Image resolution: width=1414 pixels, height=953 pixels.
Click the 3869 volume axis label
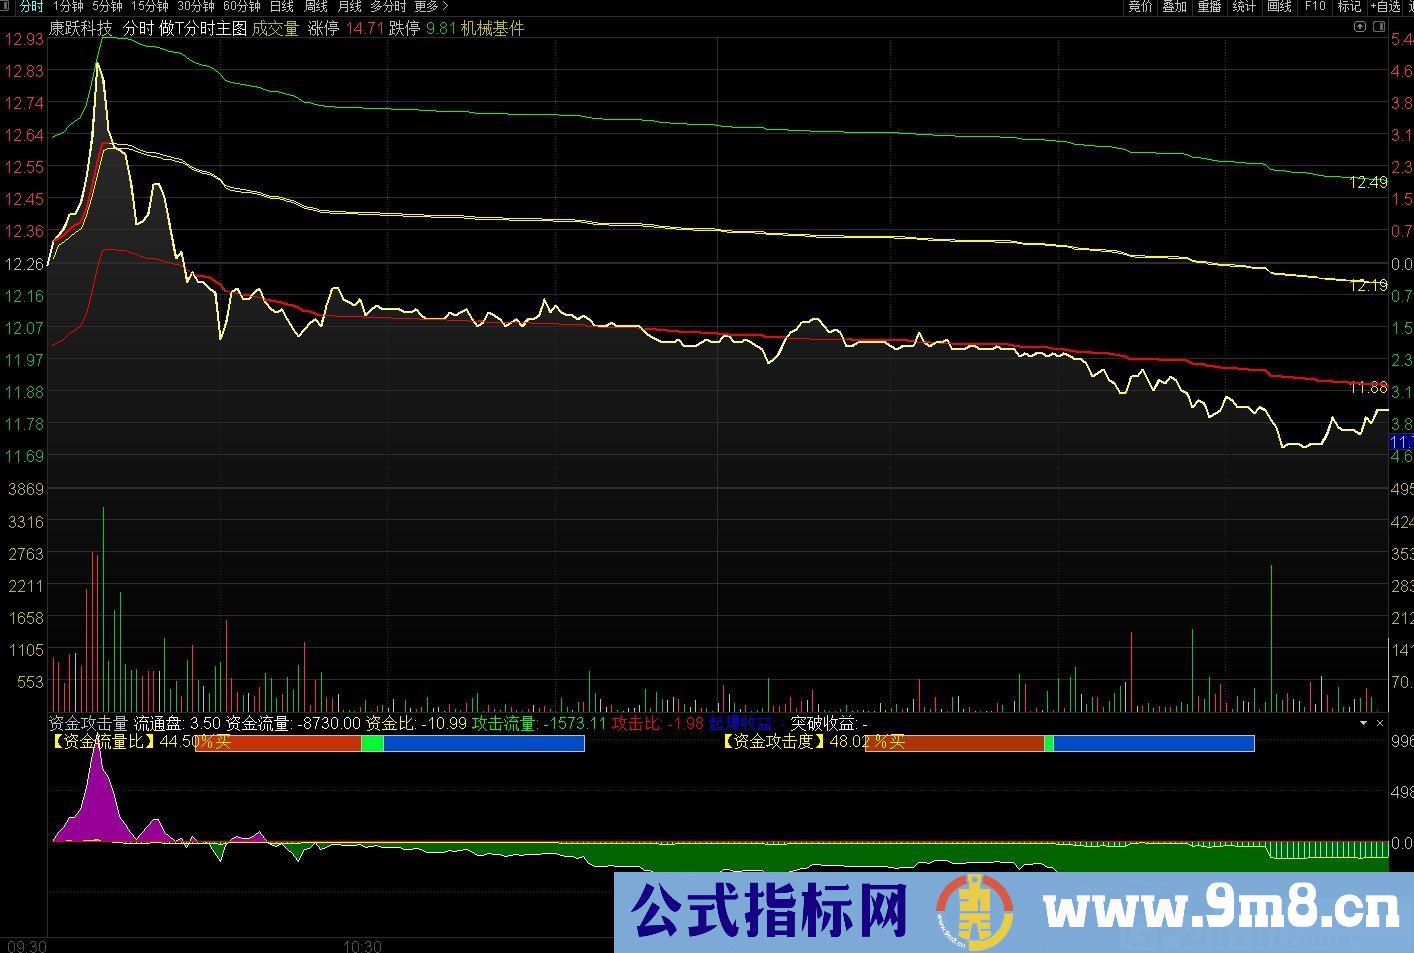click(x=26, y=489)
